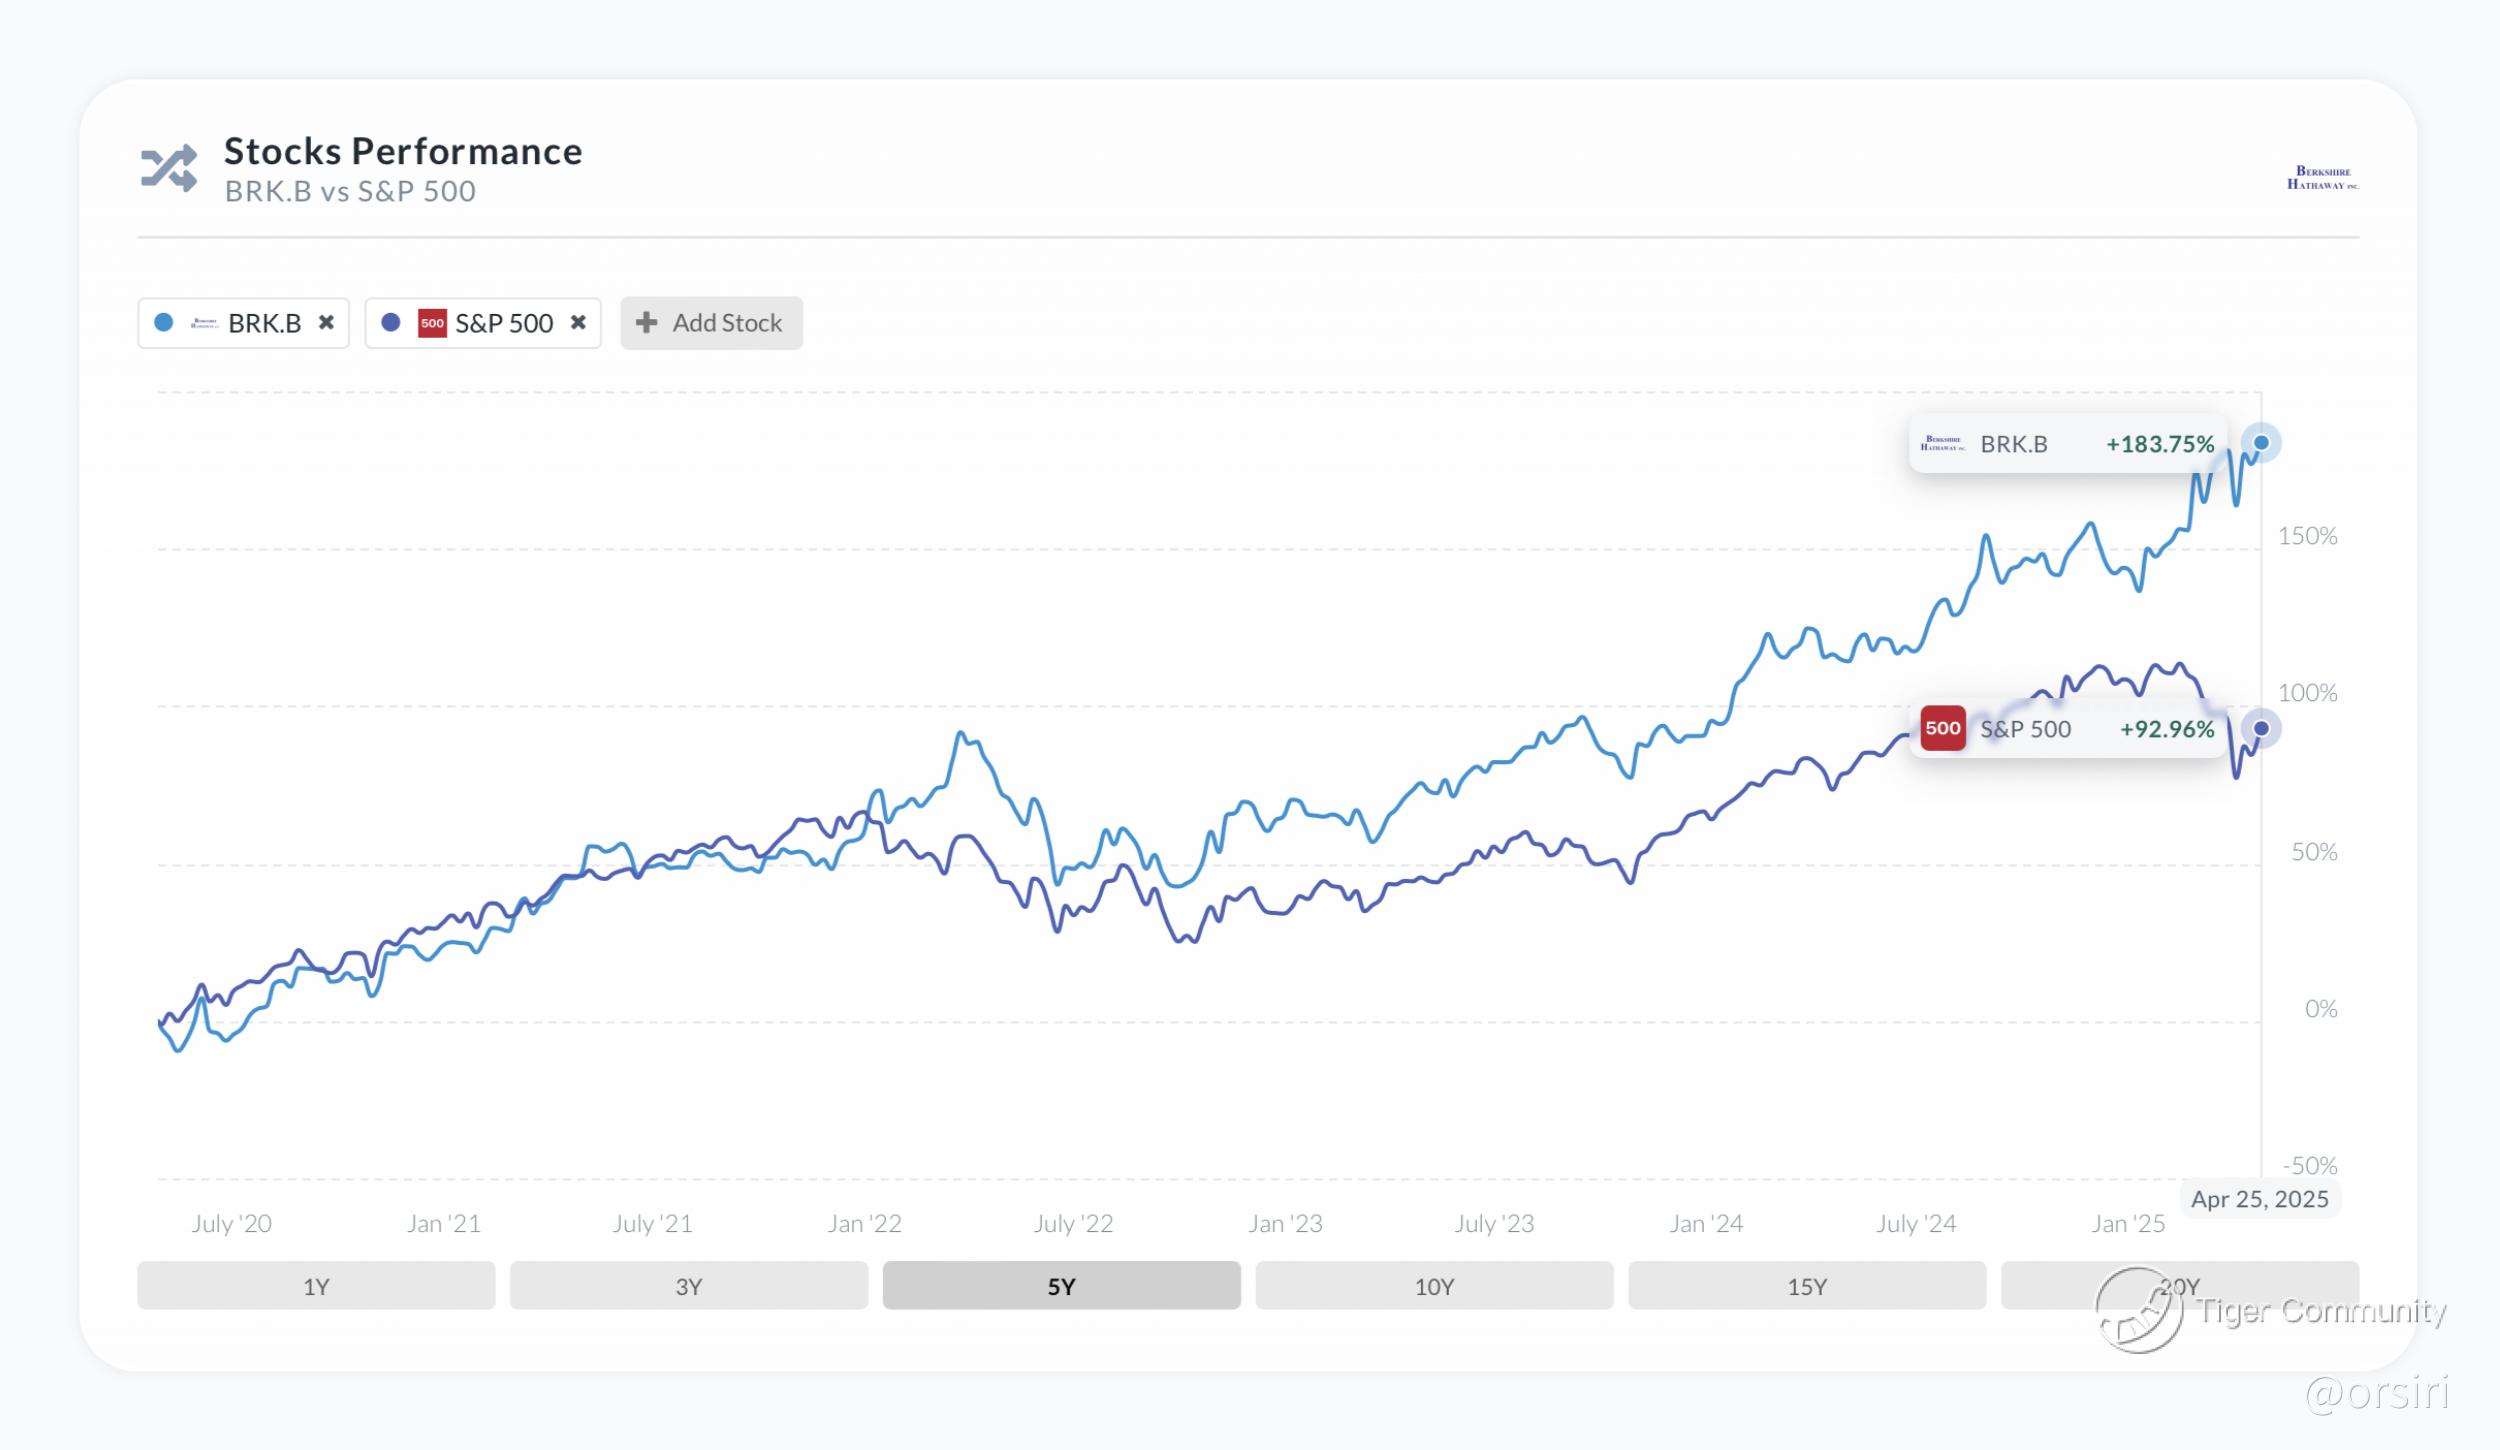Click the Jan '25 axis label
Image resolution: width=2500 pixels, height=1450 pixels.
click(2129, 1224)
